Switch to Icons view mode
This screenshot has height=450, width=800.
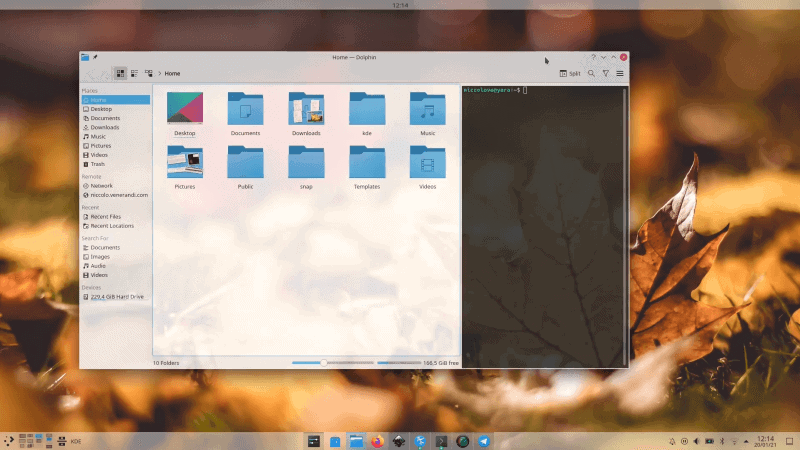120,73
